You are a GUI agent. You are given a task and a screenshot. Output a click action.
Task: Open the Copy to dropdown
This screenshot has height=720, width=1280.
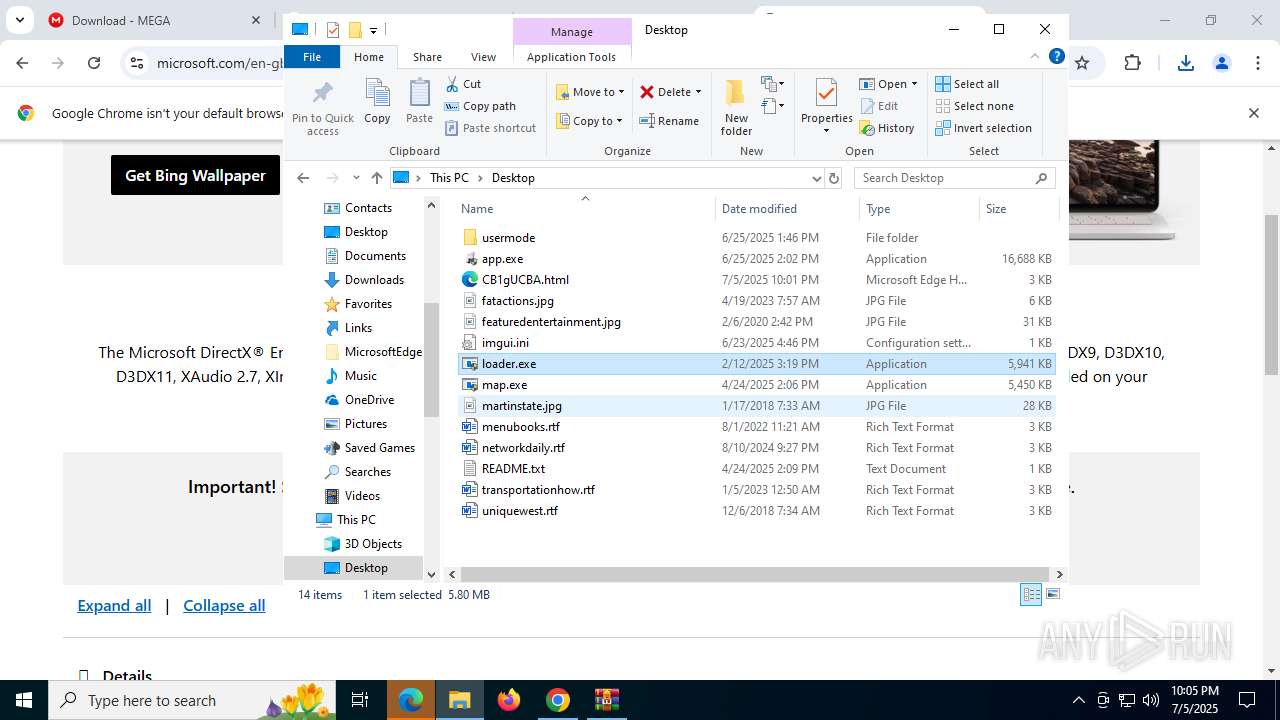tap(589, 121)
